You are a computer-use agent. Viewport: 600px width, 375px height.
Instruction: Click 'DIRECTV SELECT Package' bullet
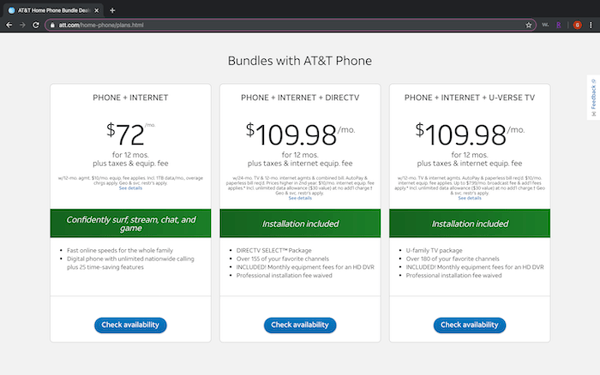274,250
